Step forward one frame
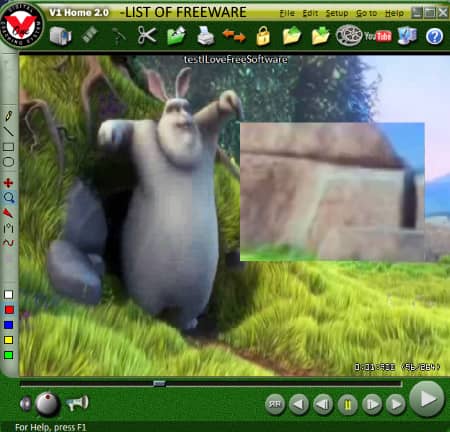Viewport: 450px width, 432px height. coord(372,405)
